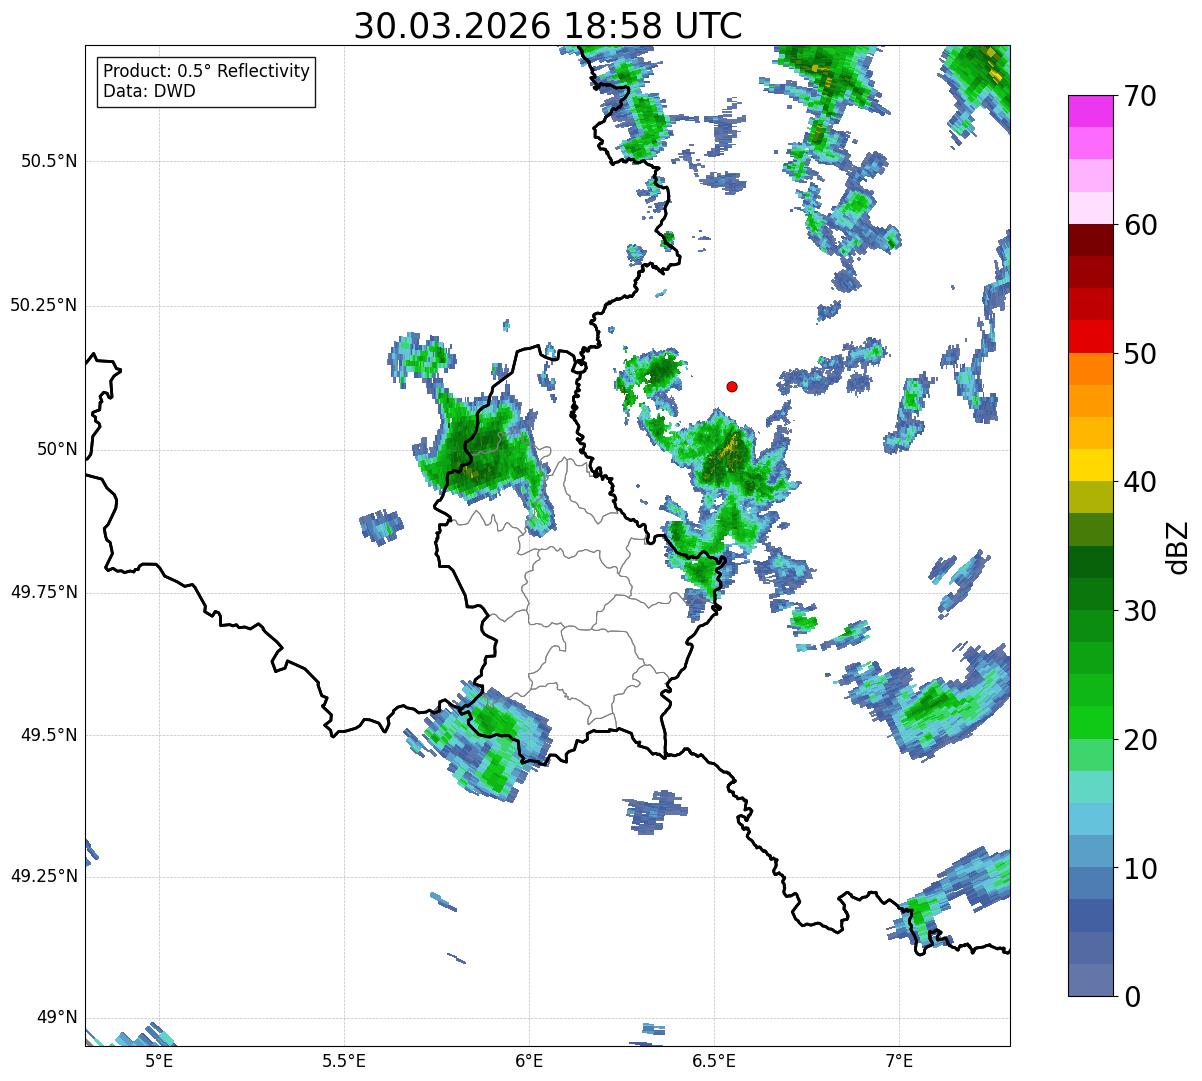Click the 'dBZ' colorbar label
Image resolution: width=1202 pixels, height=1081 pixels.
(1178, 547)
